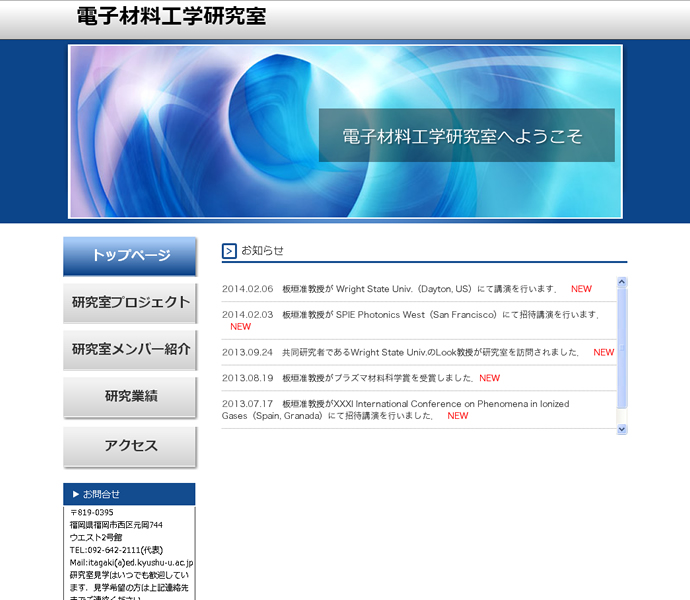This screenshot has width=690, height=600.
Task: Go to 研究室プロジェクト page
Action: (x=130, y=303)
